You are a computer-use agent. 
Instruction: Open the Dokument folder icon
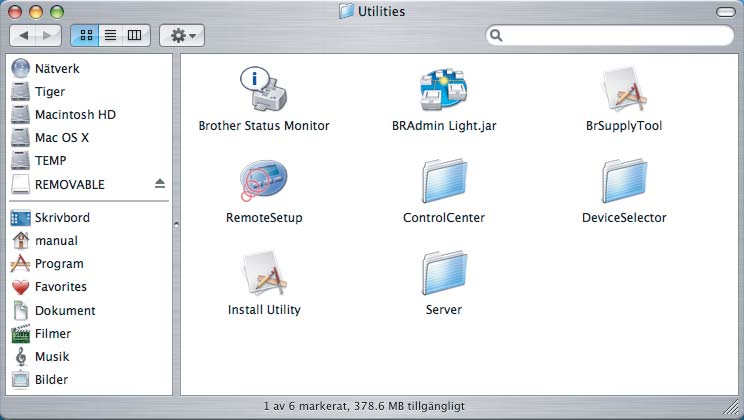[x=20, y=310]
